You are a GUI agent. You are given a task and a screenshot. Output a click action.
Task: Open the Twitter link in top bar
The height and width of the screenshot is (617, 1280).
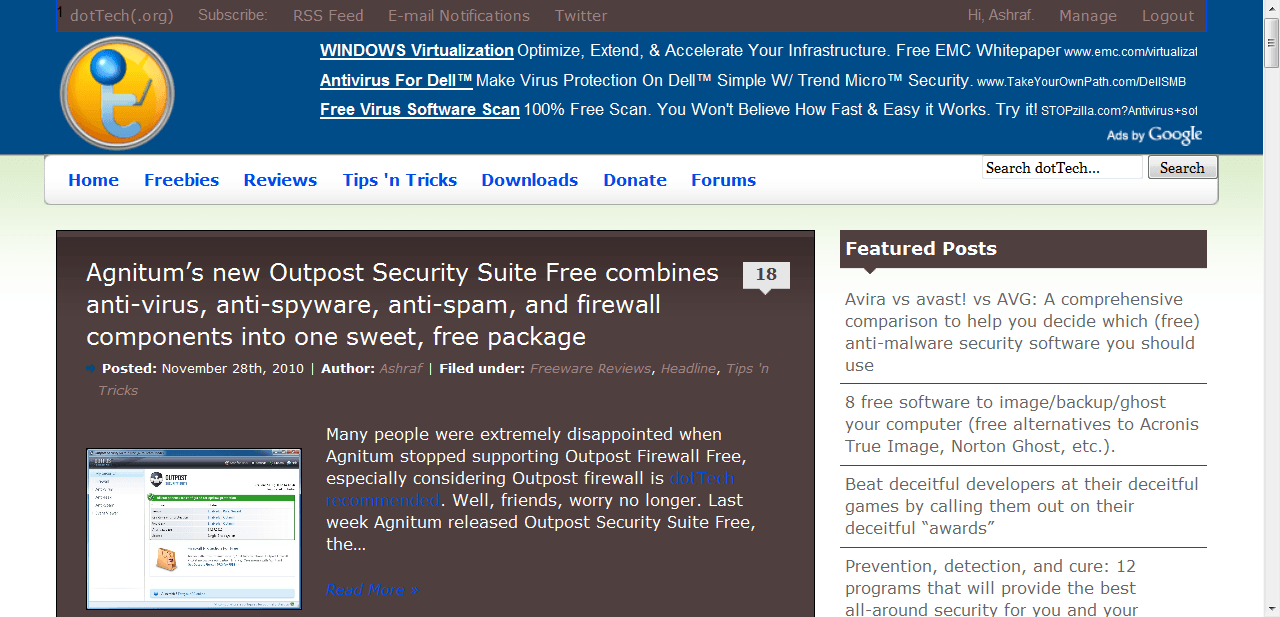[x=581, y=15]
